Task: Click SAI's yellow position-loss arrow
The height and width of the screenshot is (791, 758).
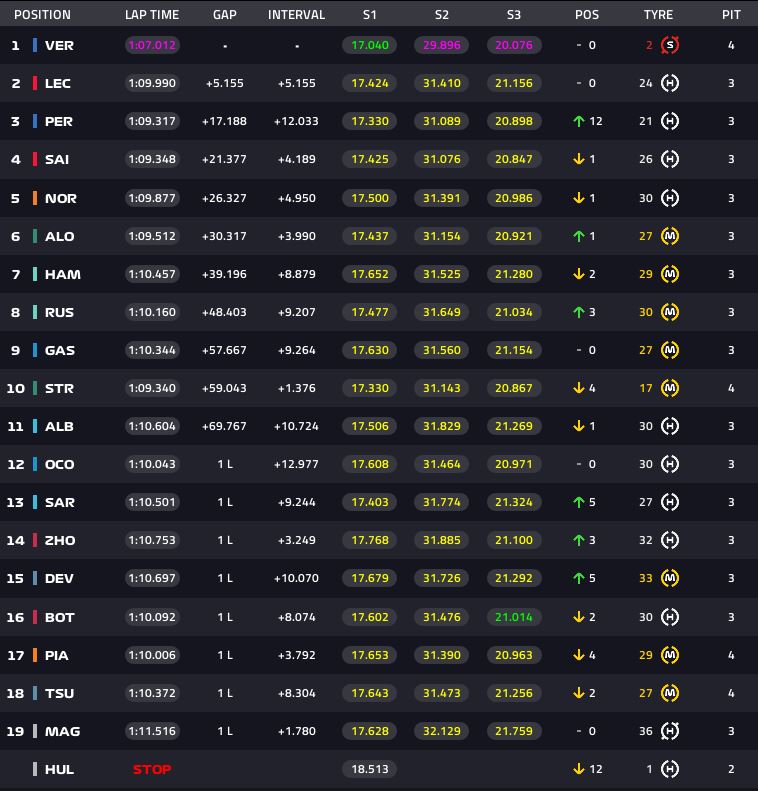Action: point(578,159)
